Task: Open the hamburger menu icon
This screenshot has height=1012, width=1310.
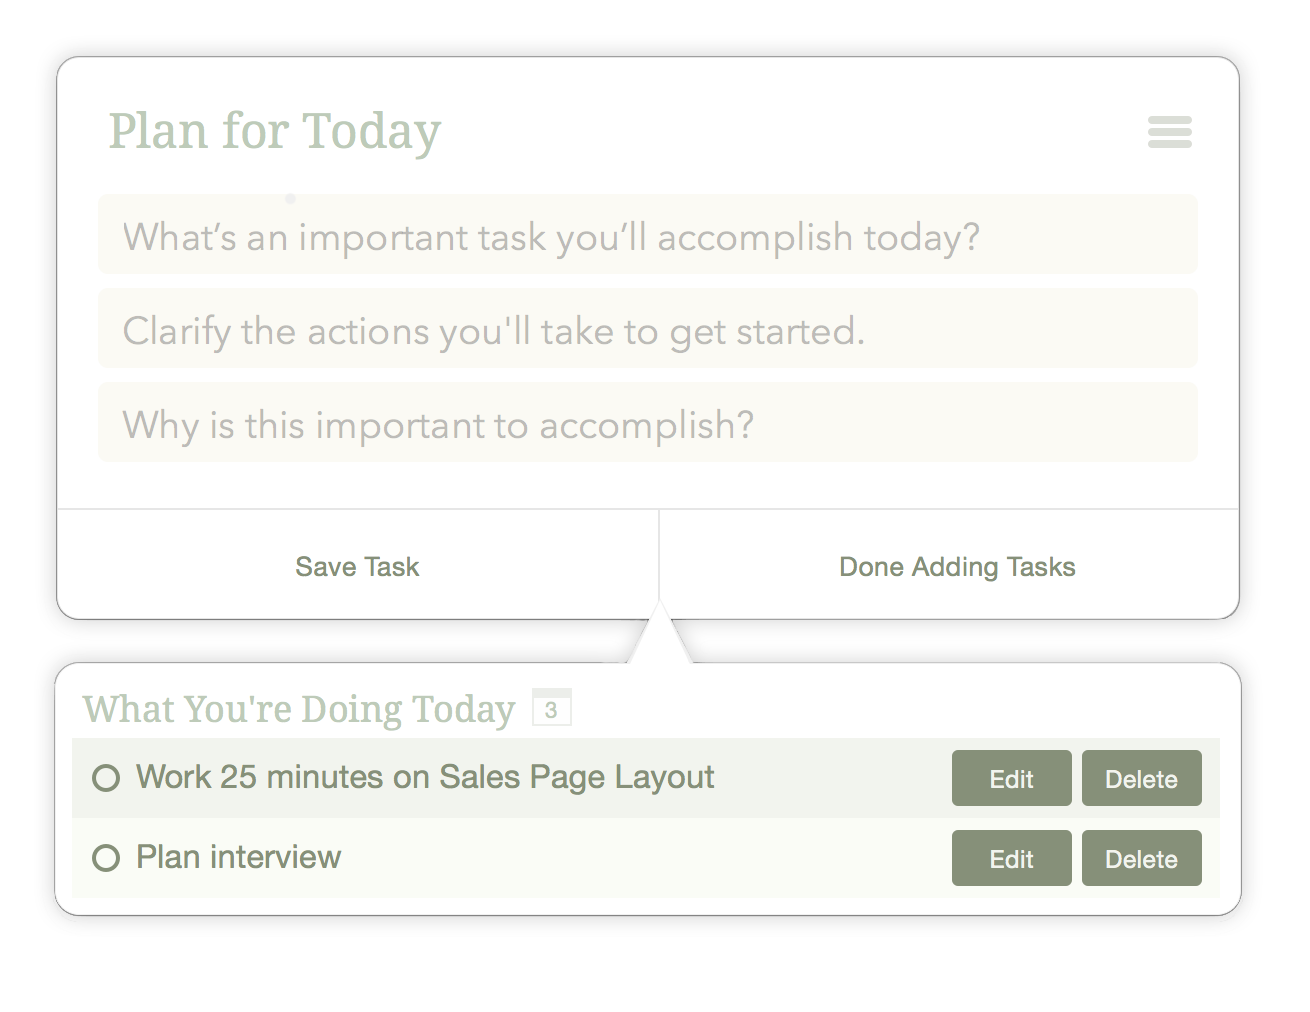Action: [1169, 132]
